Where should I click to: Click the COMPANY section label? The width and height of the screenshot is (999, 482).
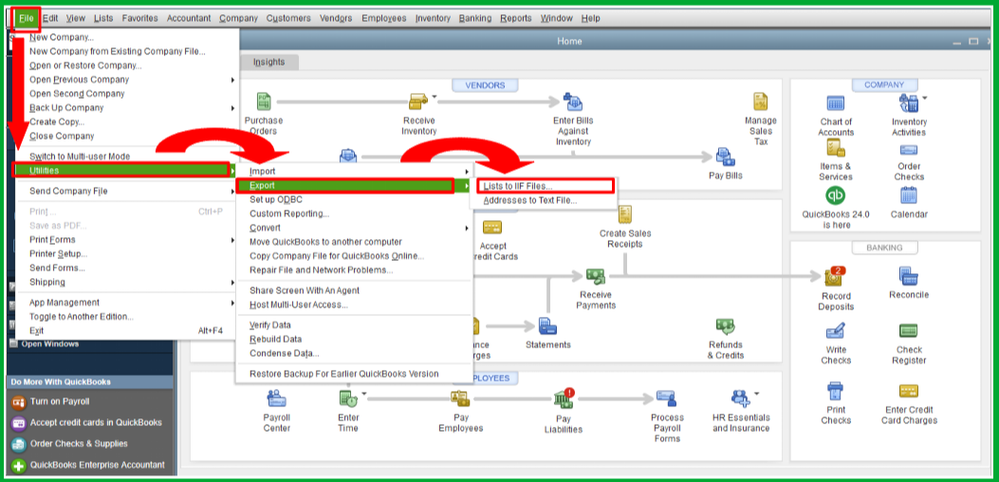click(x=884, y=85)
